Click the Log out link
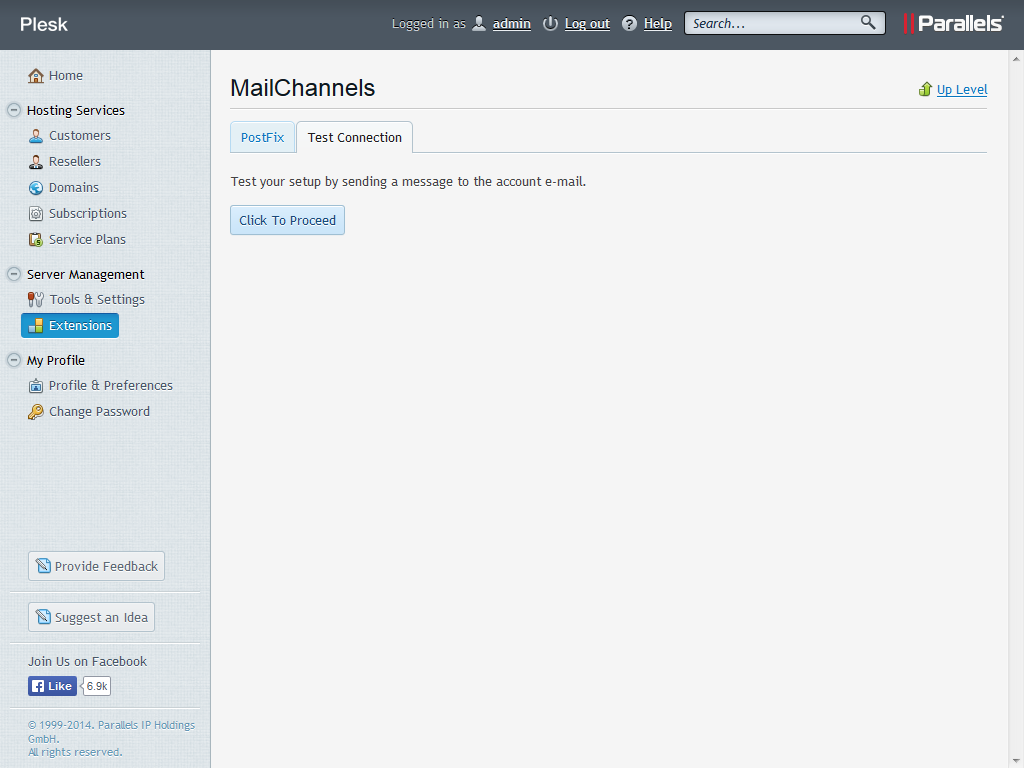Image resolution: width=1024 pixels, height=768 pixels. [x=587, y=24]
